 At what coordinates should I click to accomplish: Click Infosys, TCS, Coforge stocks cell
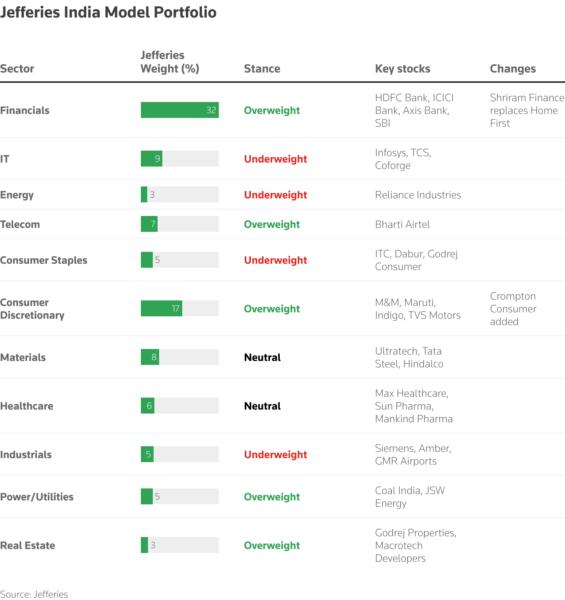(x=403, y=159)
